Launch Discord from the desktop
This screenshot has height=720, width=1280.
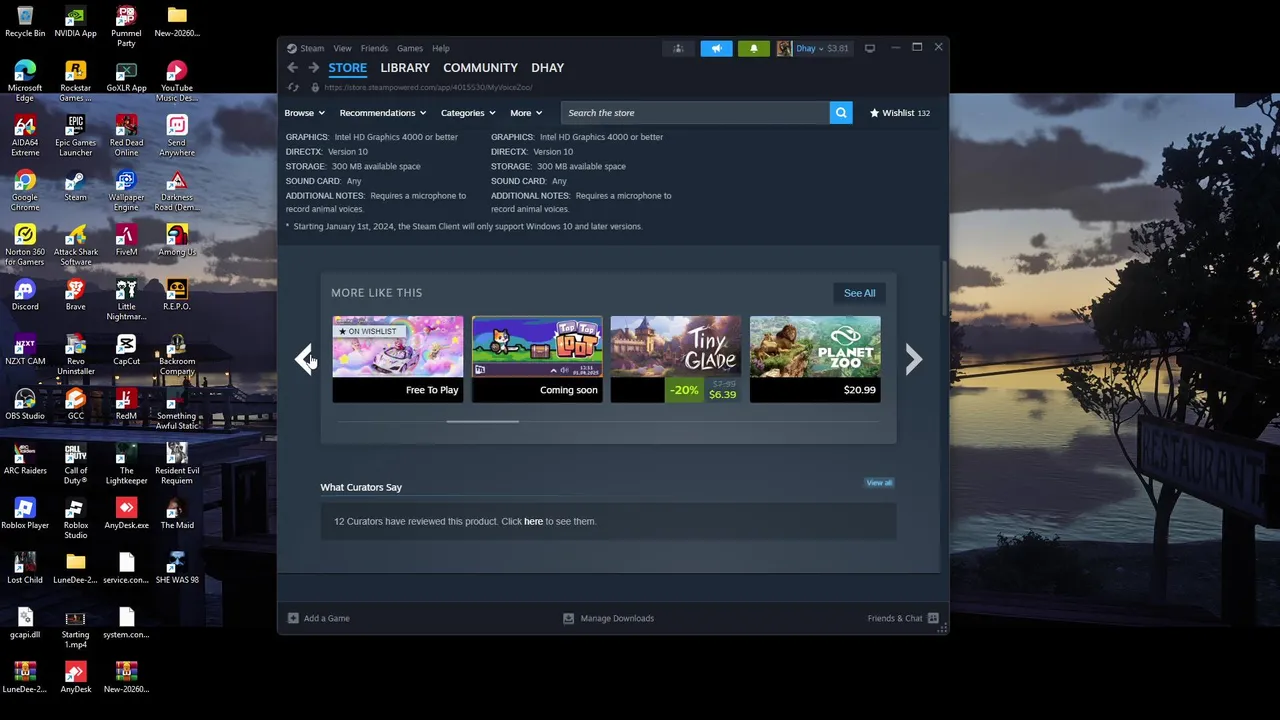pyautogui.click(x=25, y=295)
